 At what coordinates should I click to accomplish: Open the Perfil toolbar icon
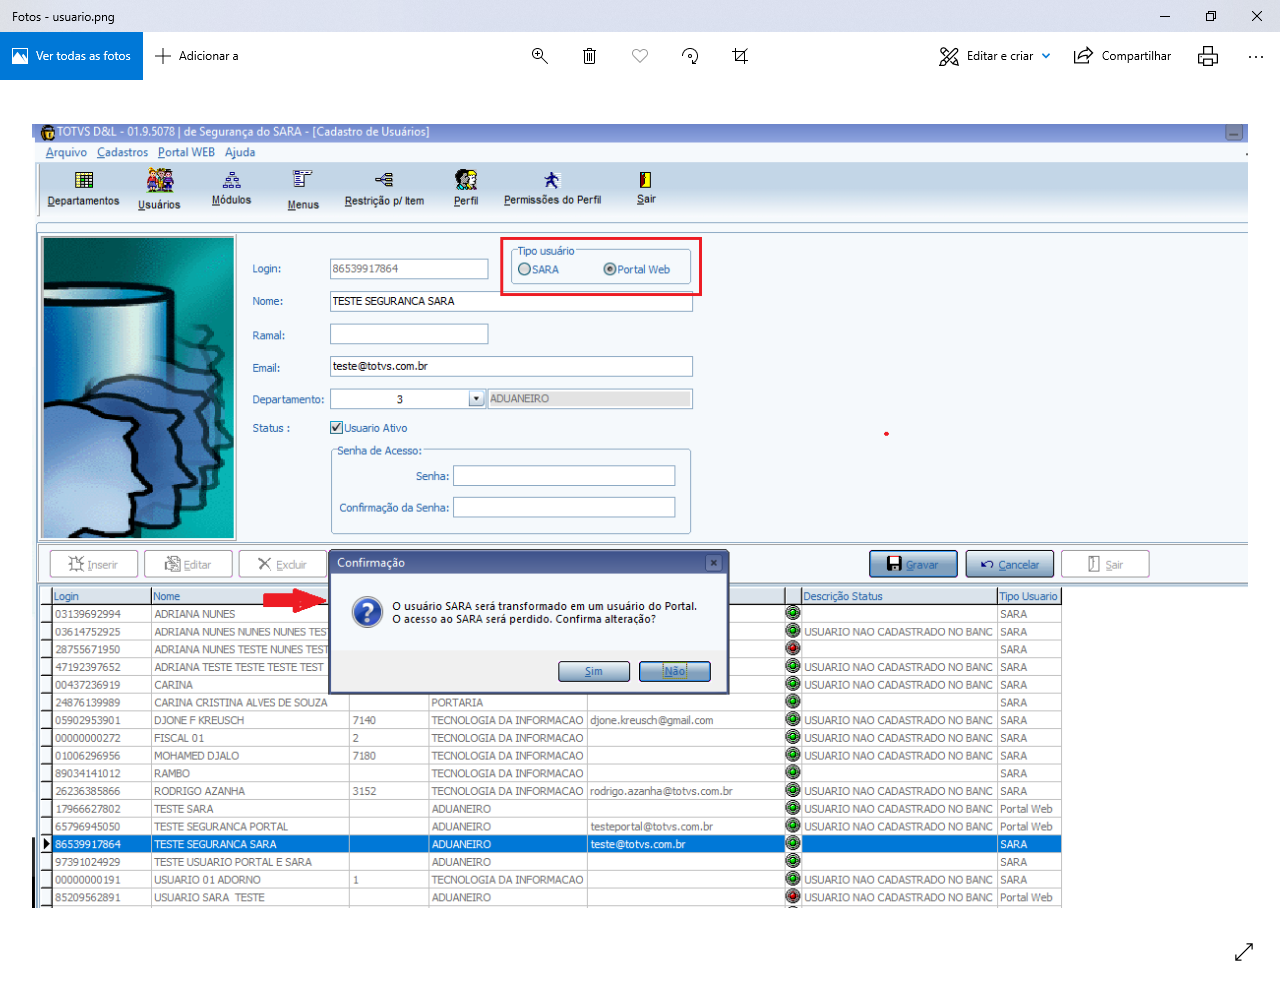466,188
